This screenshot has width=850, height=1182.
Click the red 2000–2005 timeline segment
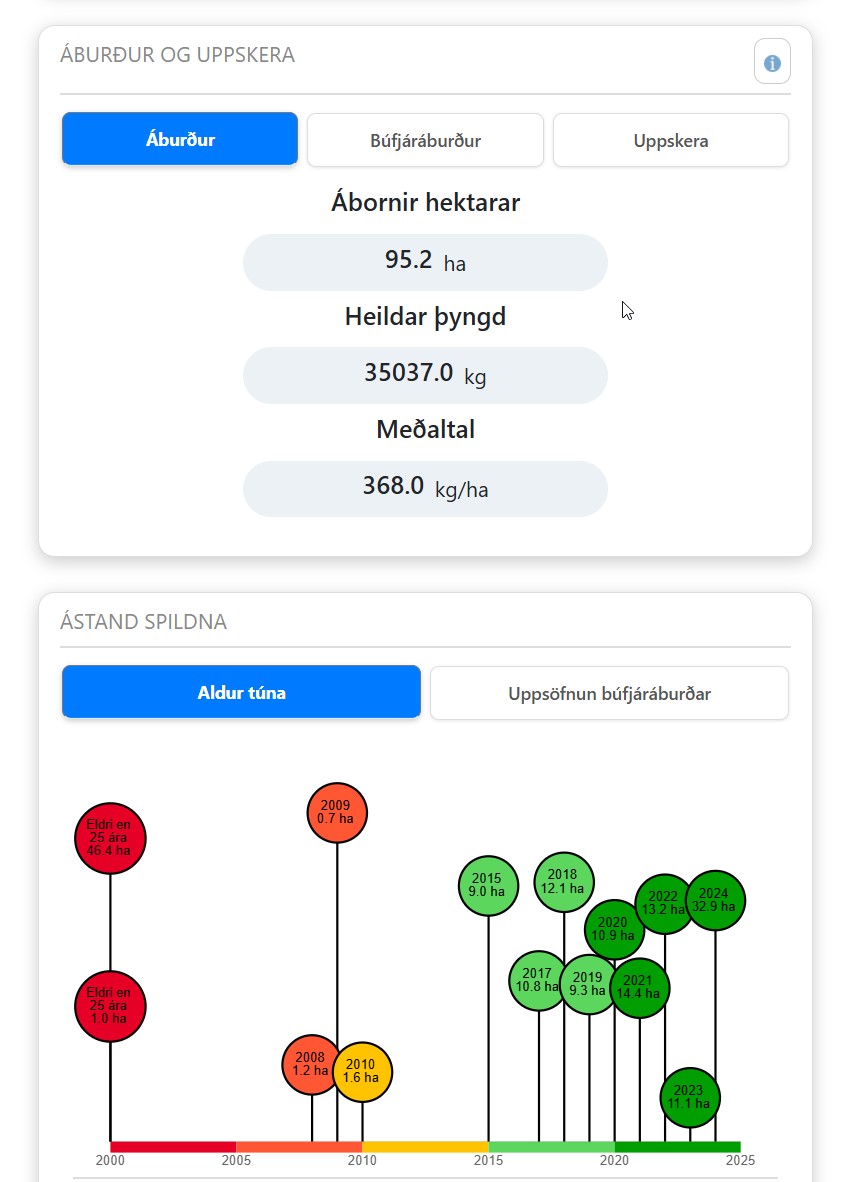tap(173, 1147)
